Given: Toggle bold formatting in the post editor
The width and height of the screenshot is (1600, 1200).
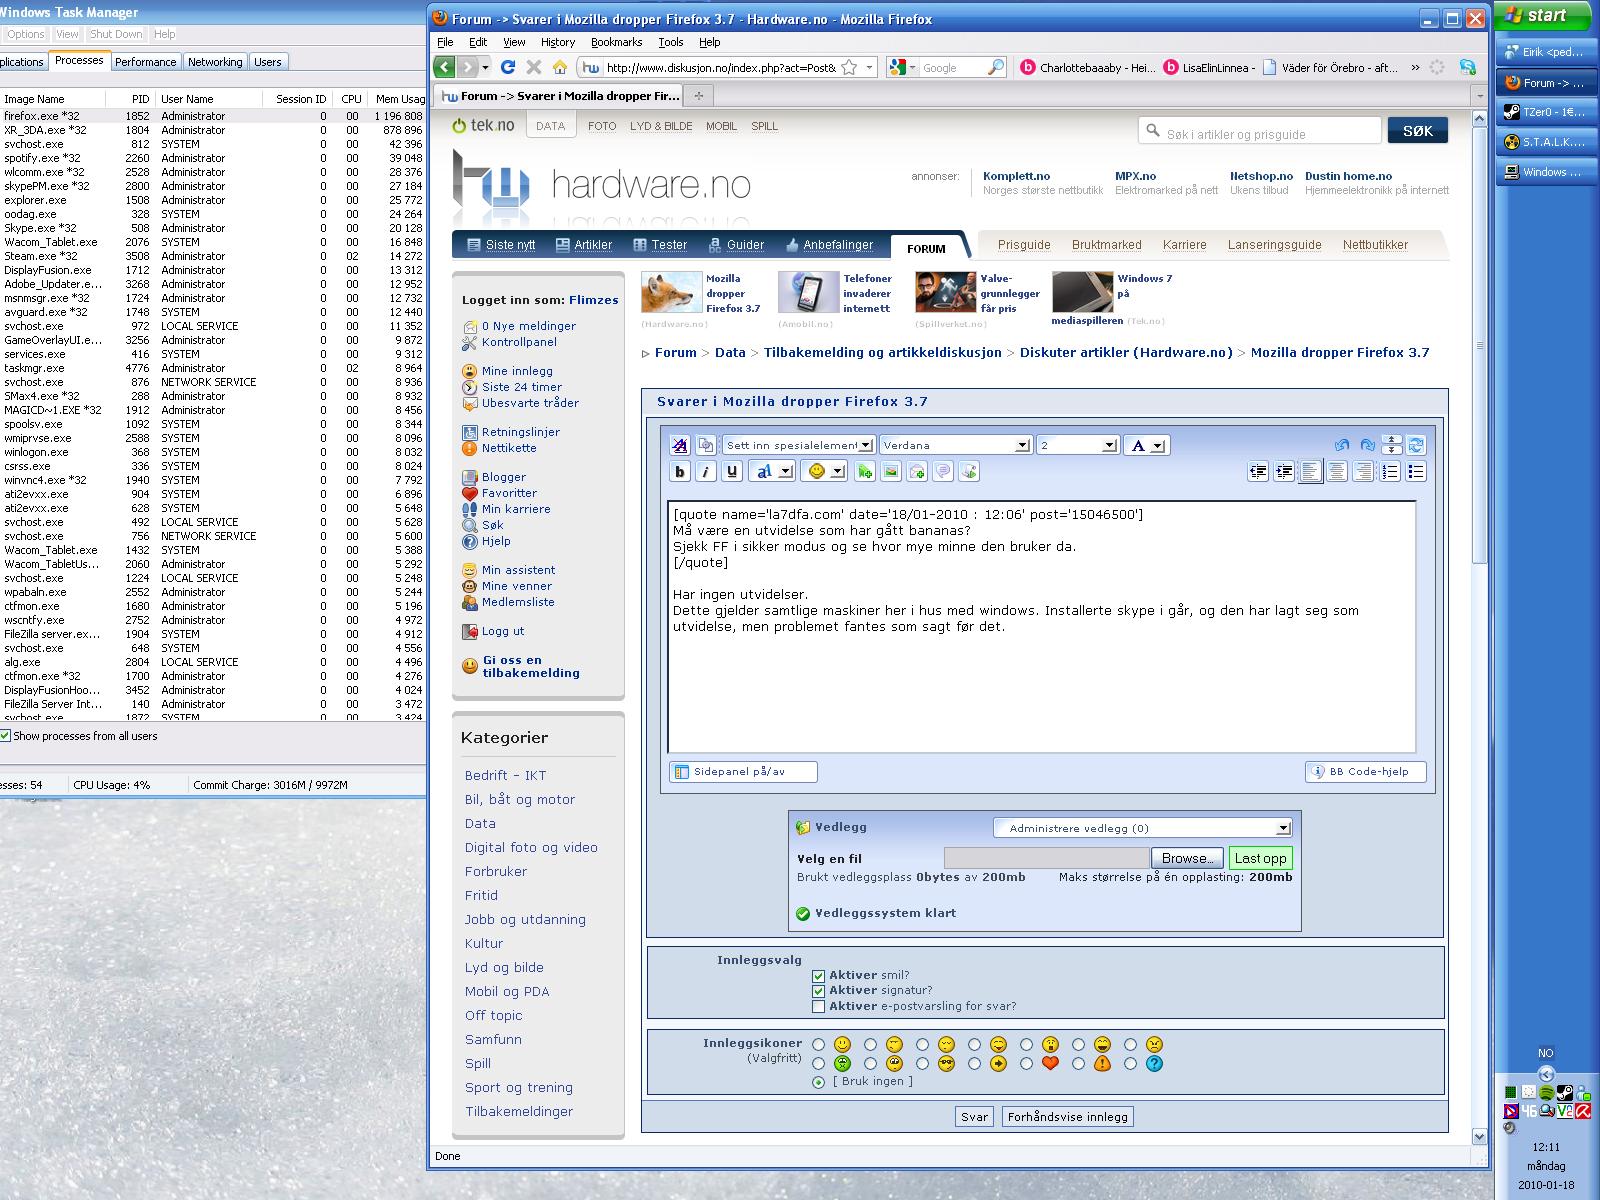Looking at the screenshot, I should pos(680,471).
